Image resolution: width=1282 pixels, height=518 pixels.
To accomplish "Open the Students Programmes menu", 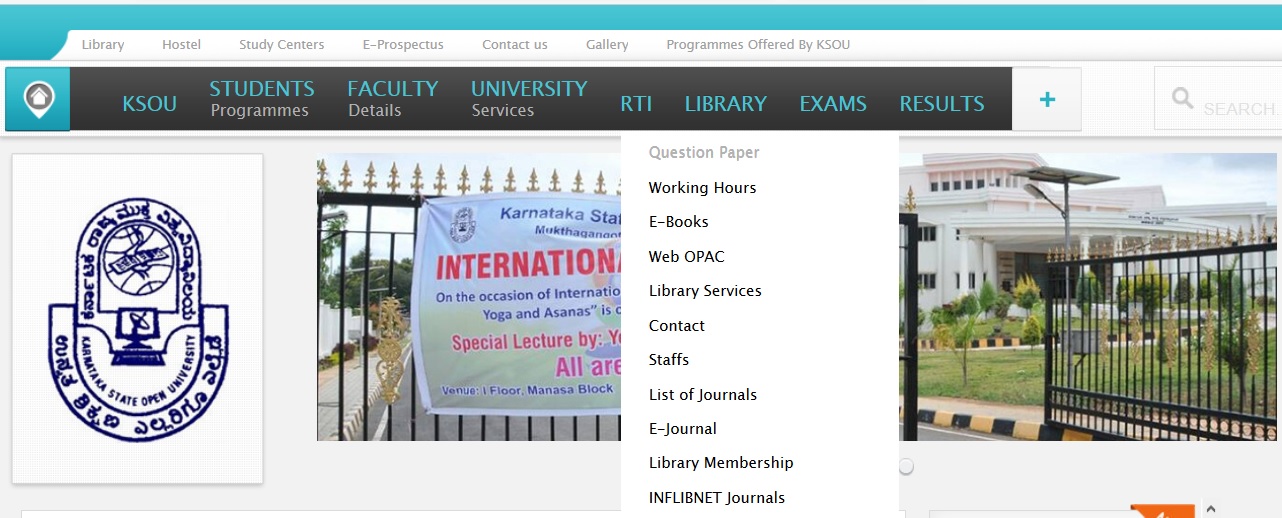I will point(261,99).
